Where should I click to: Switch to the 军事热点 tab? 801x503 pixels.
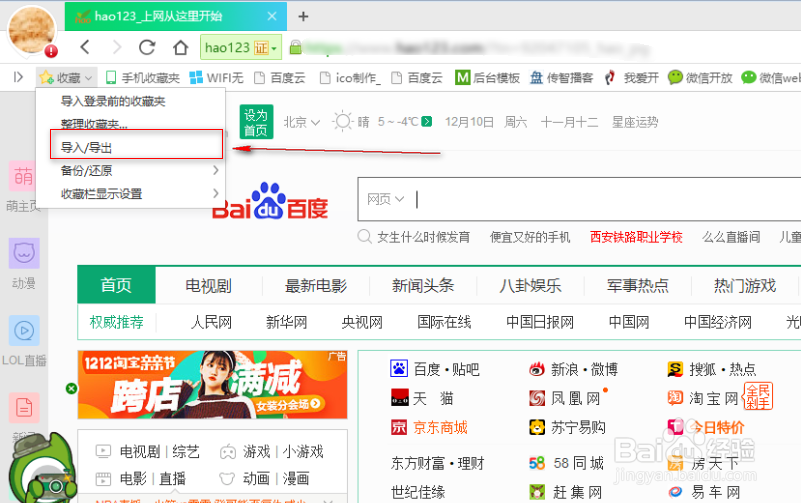pos(638,285)
